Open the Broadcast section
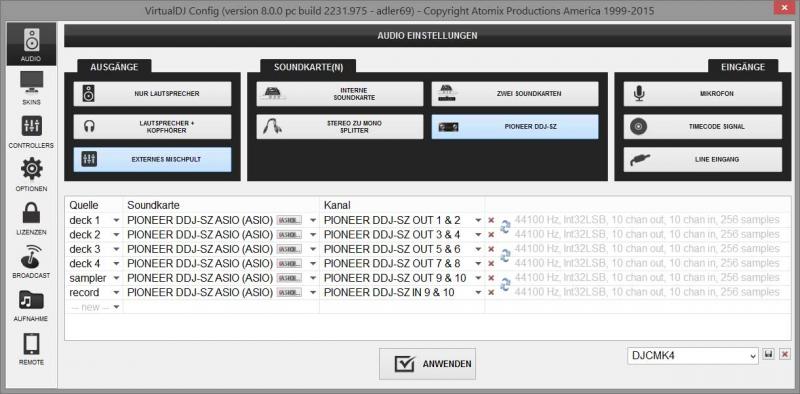Viewport: 800px width, 394px height. pos(31,262)
